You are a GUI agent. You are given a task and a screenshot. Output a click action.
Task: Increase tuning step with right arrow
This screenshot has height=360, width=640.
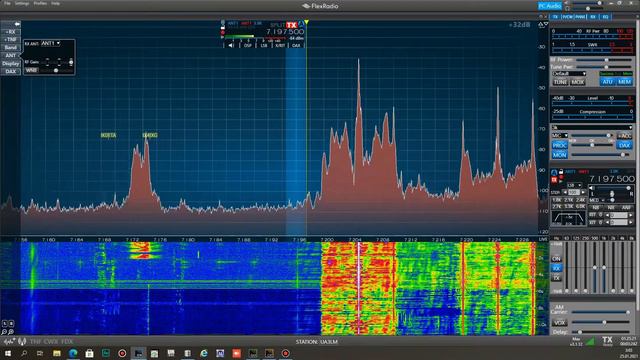(583, 192)
